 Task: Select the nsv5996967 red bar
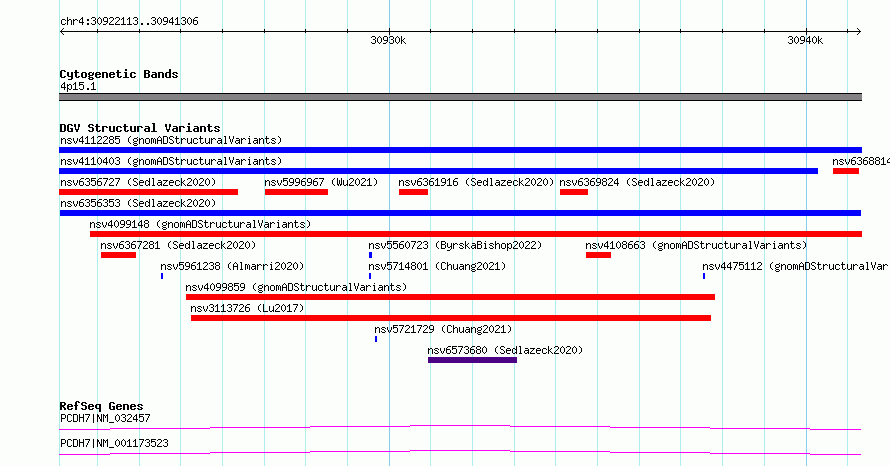(x=296, y=192)
